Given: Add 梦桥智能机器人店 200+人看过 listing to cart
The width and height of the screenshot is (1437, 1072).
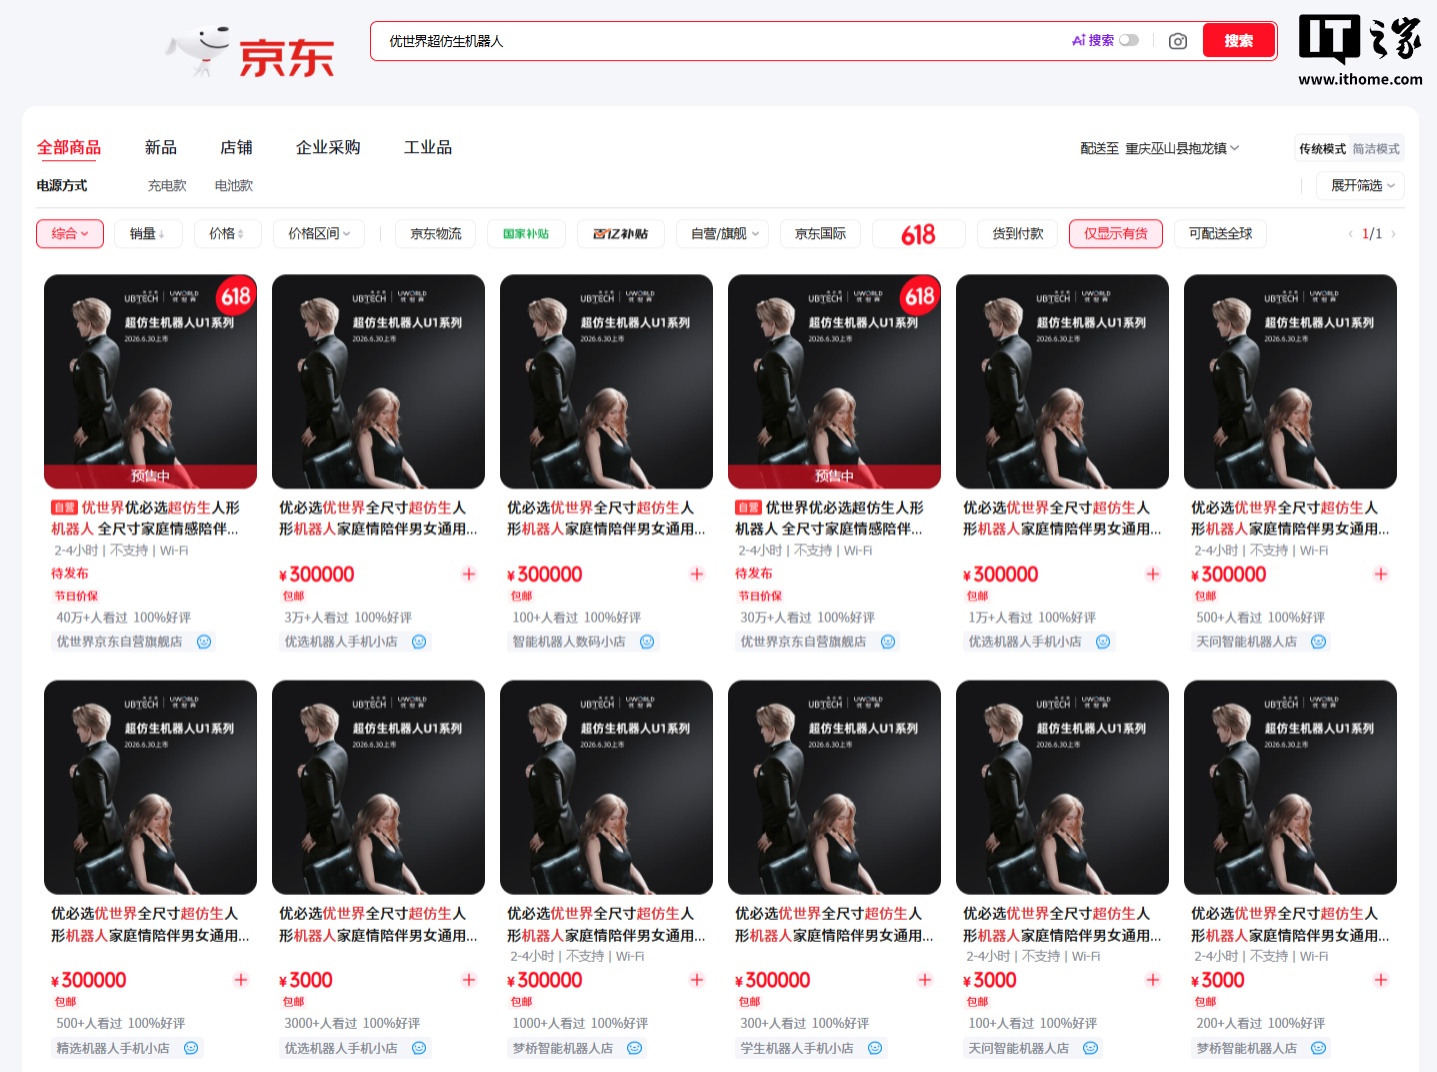Looking at the screenshot, I should tap(1381, 980).
